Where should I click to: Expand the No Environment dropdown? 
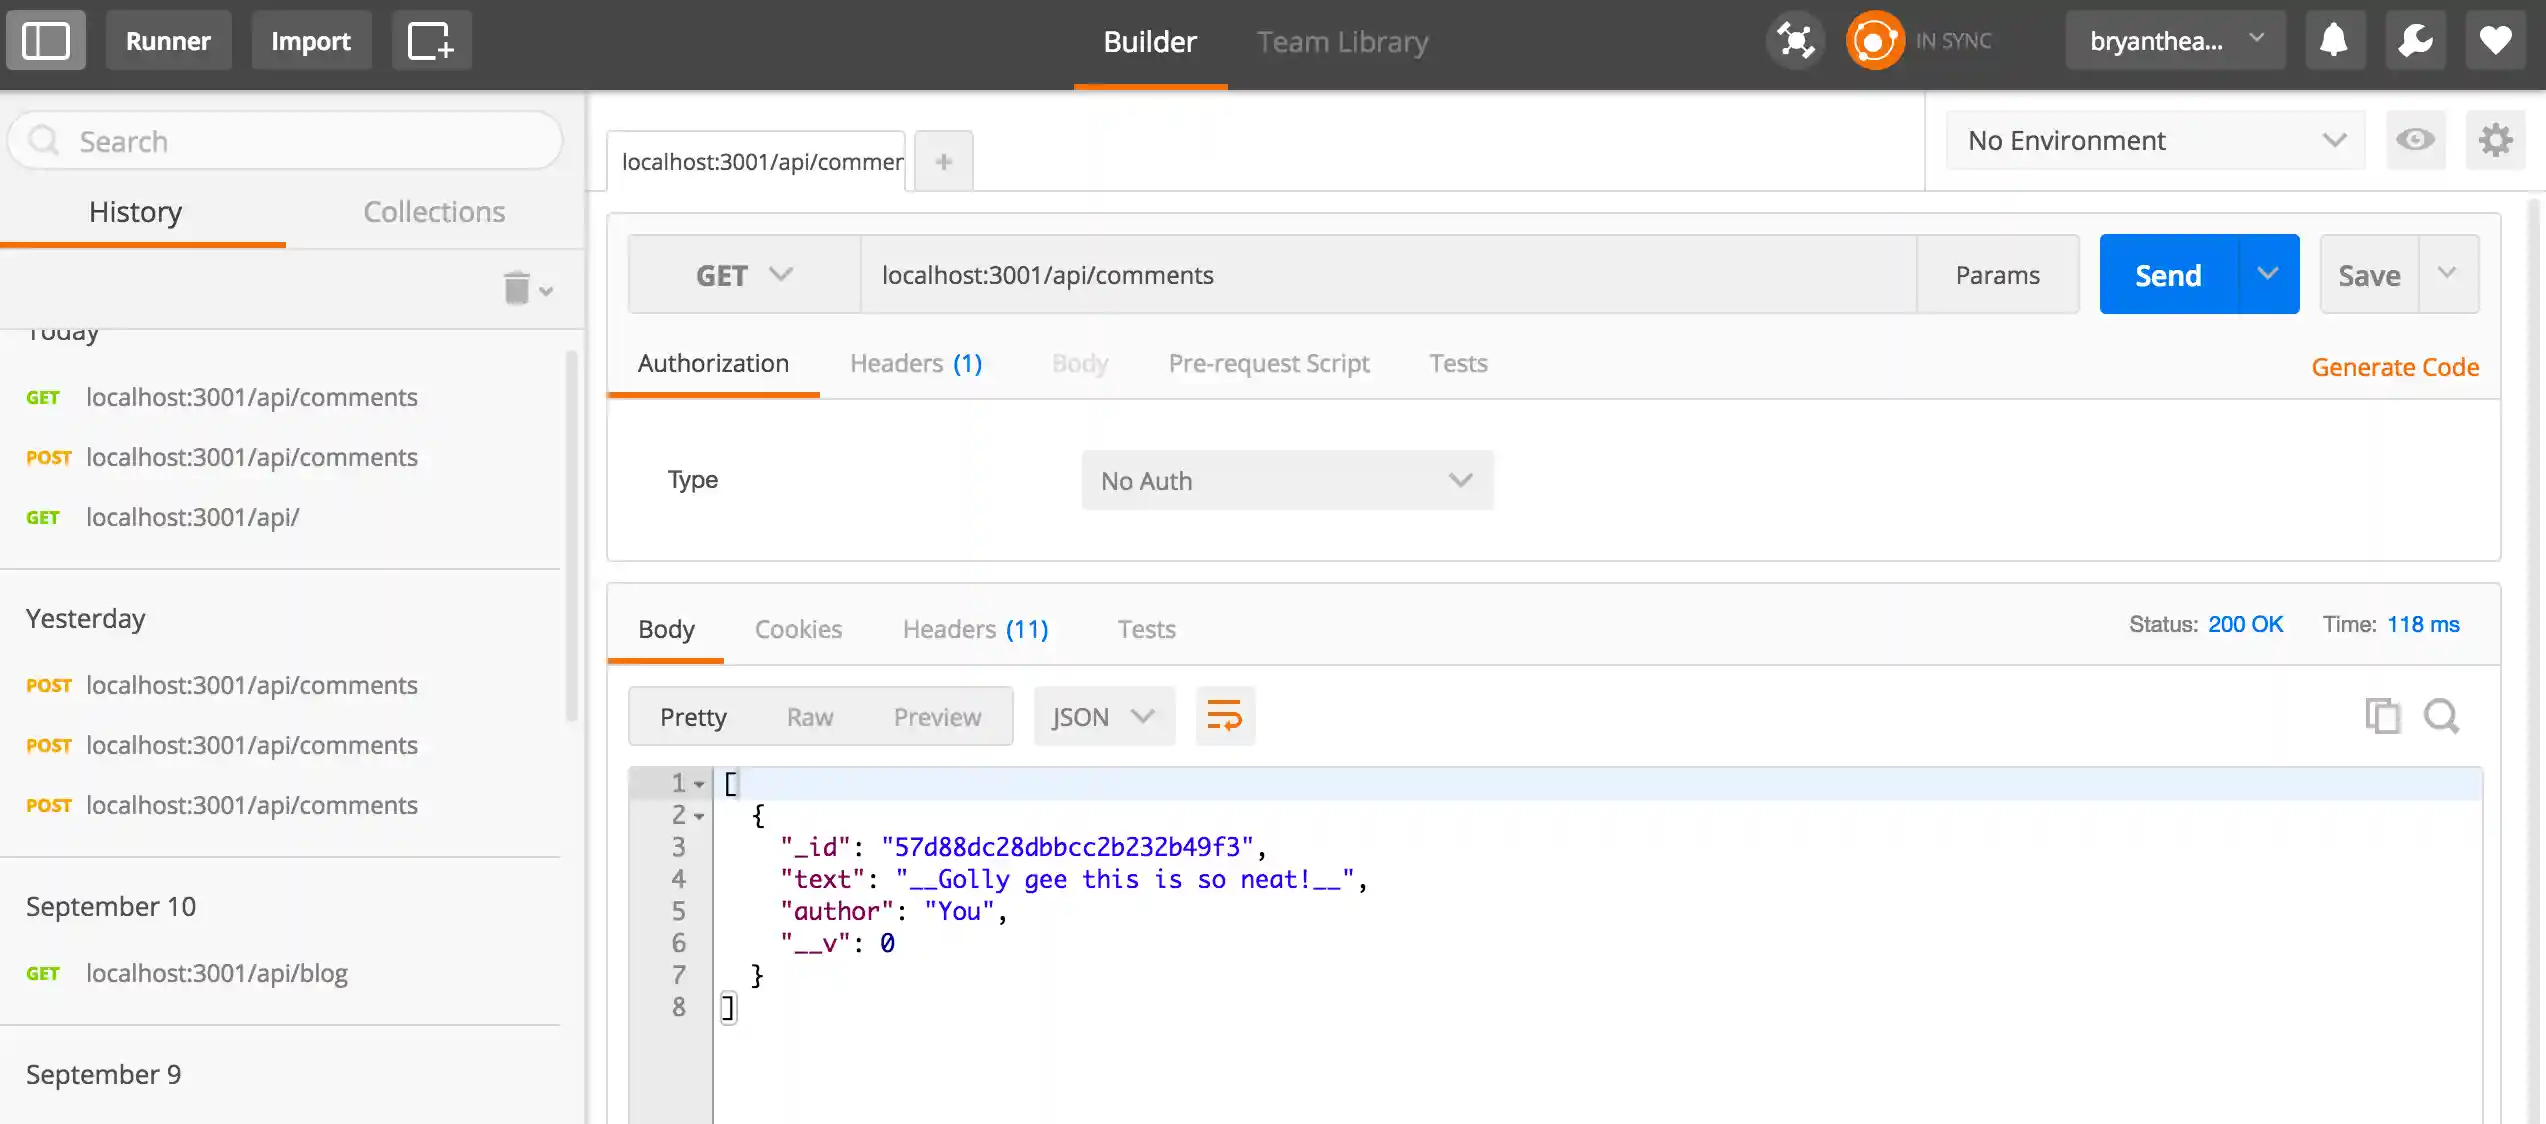click(x=2155, y=140)
